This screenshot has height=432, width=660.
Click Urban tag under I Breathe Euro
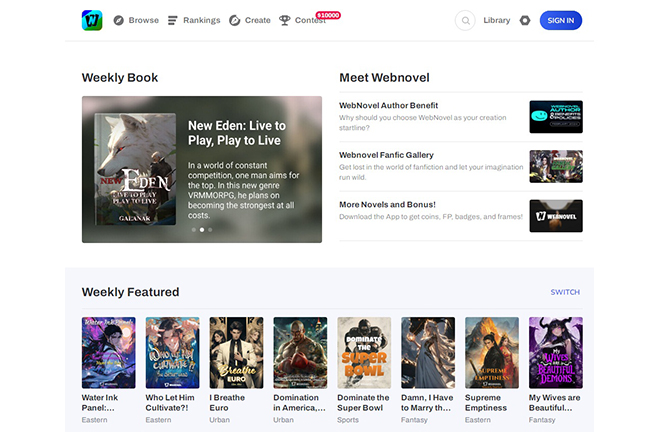pyautogui.click(x=220, y=420)
